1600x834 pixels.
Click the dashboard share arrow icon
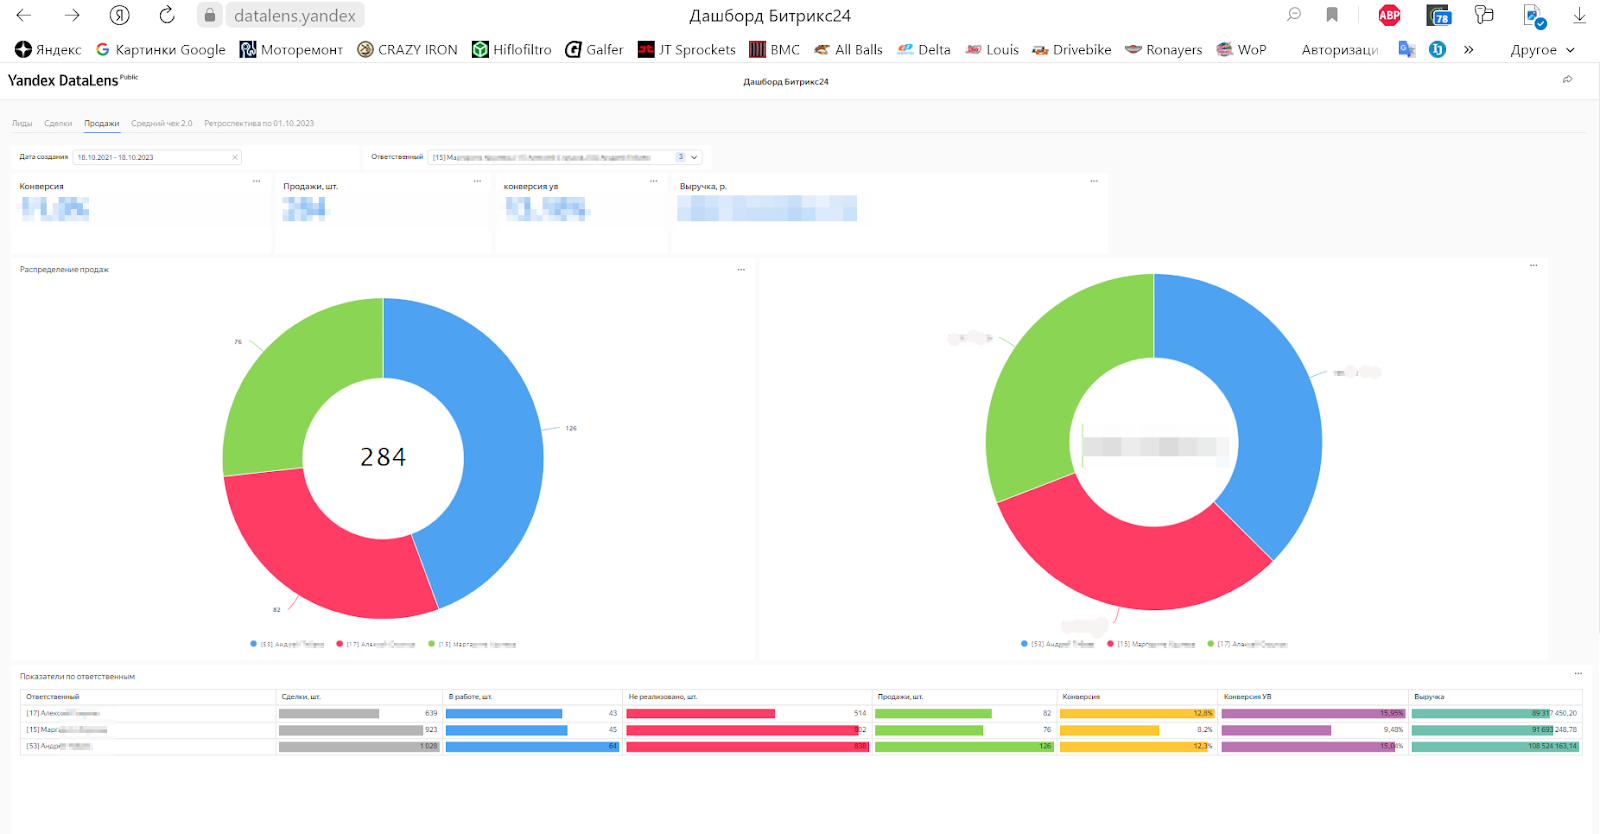pos(1567,79)
